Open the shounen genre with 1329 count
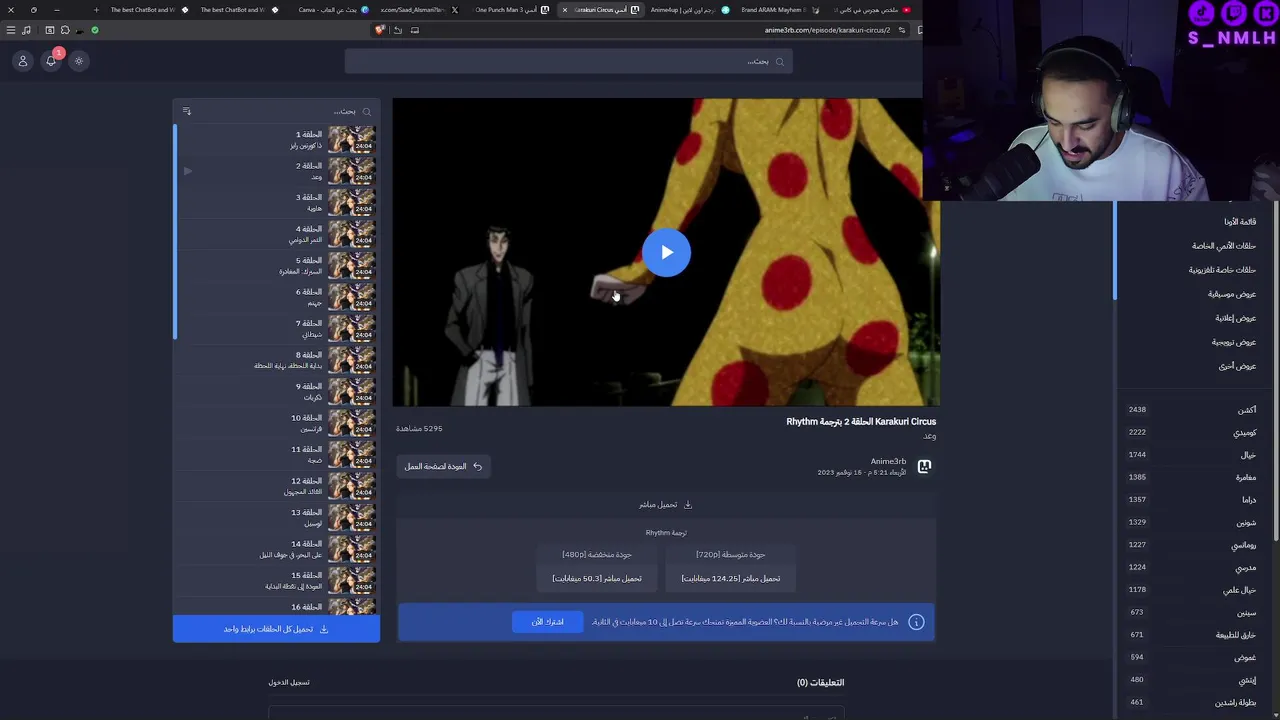Image resolution: width=1280 pixels, height=720 pixels. point(1191,522)
